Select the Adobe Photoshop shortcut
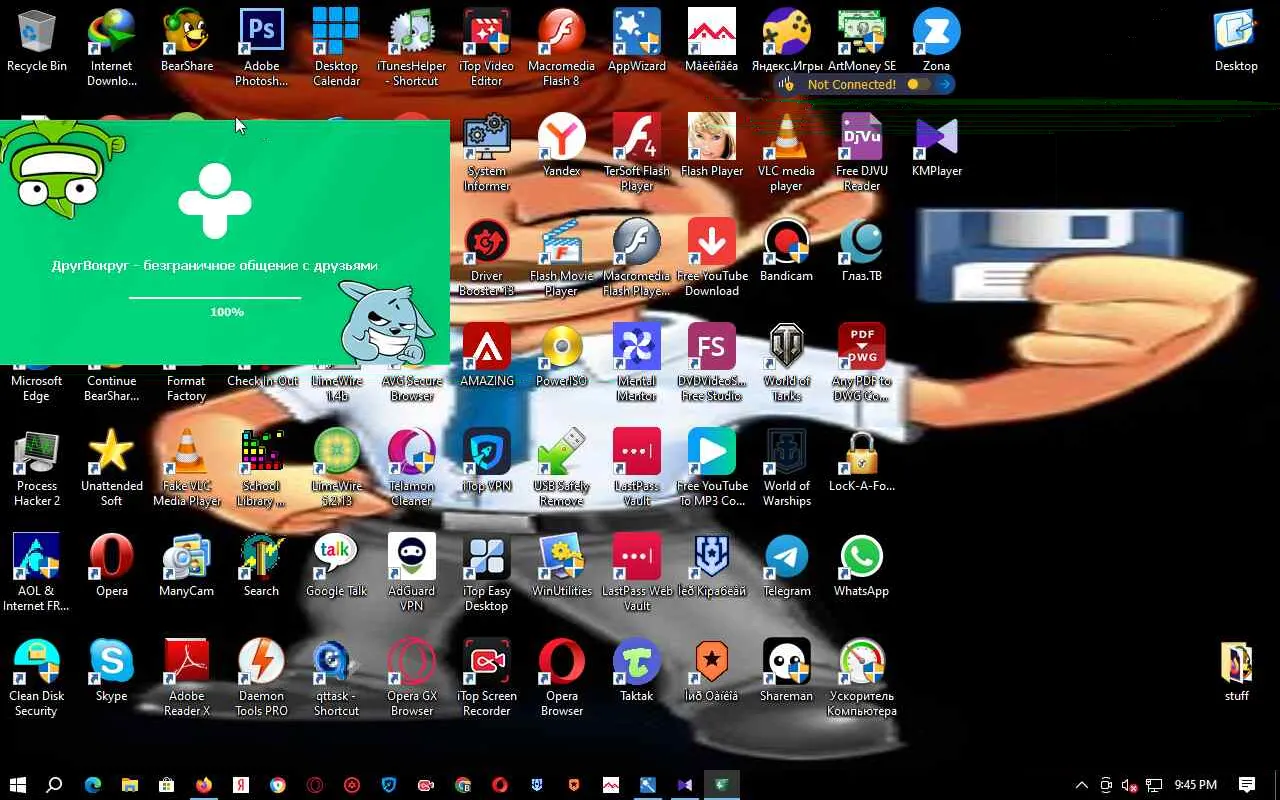Screen dimensions: 1280x800 (261, 48)
